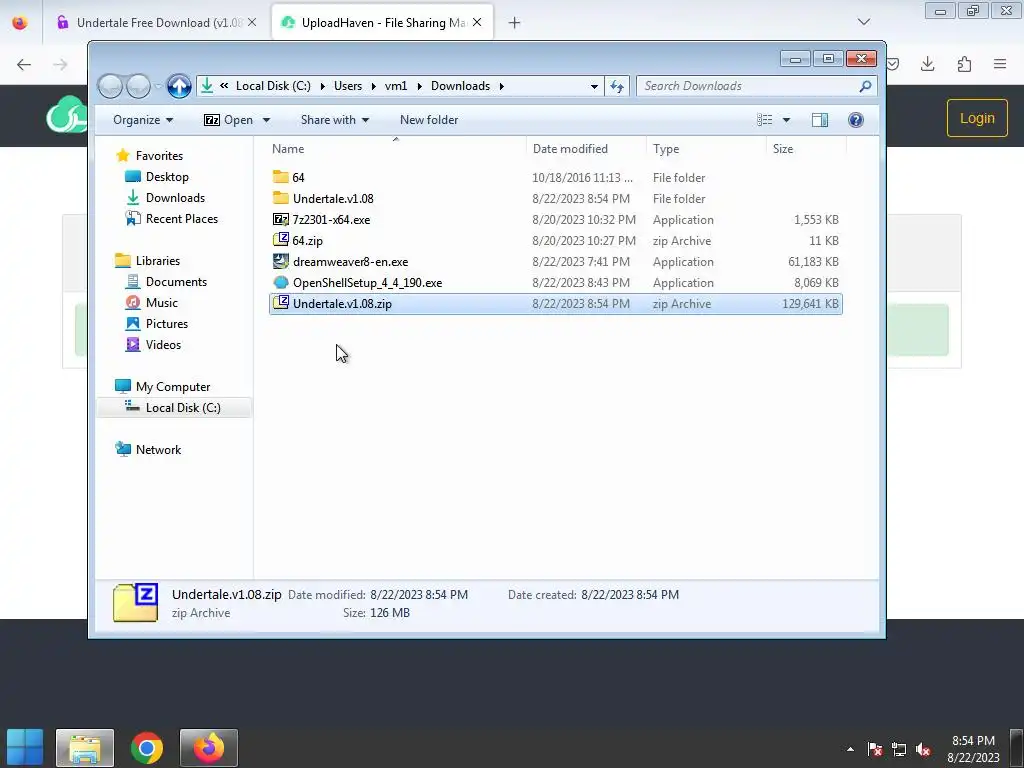Open the Organize dropdown menu

(143, 120)
